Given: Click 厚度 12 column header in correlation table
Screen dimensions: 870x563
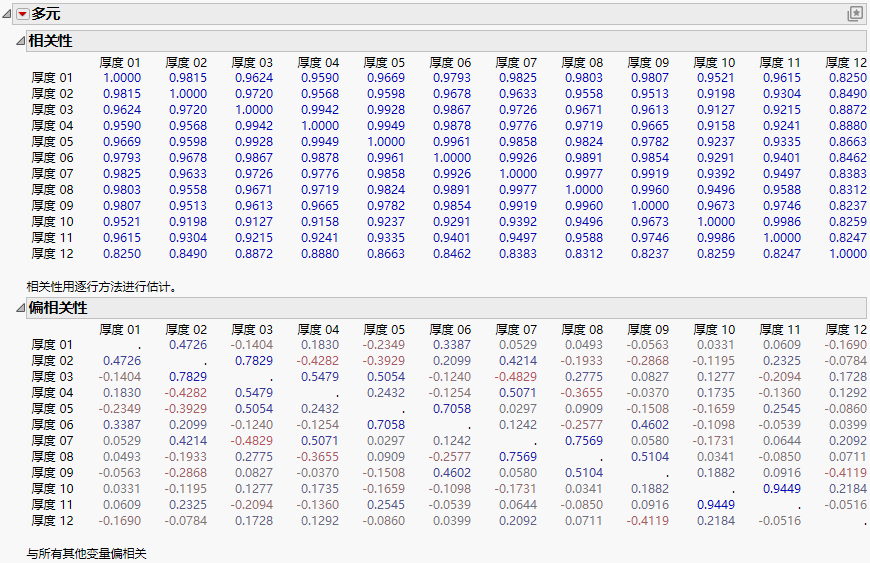Looking at the screenshot, I should pos(846,62).
